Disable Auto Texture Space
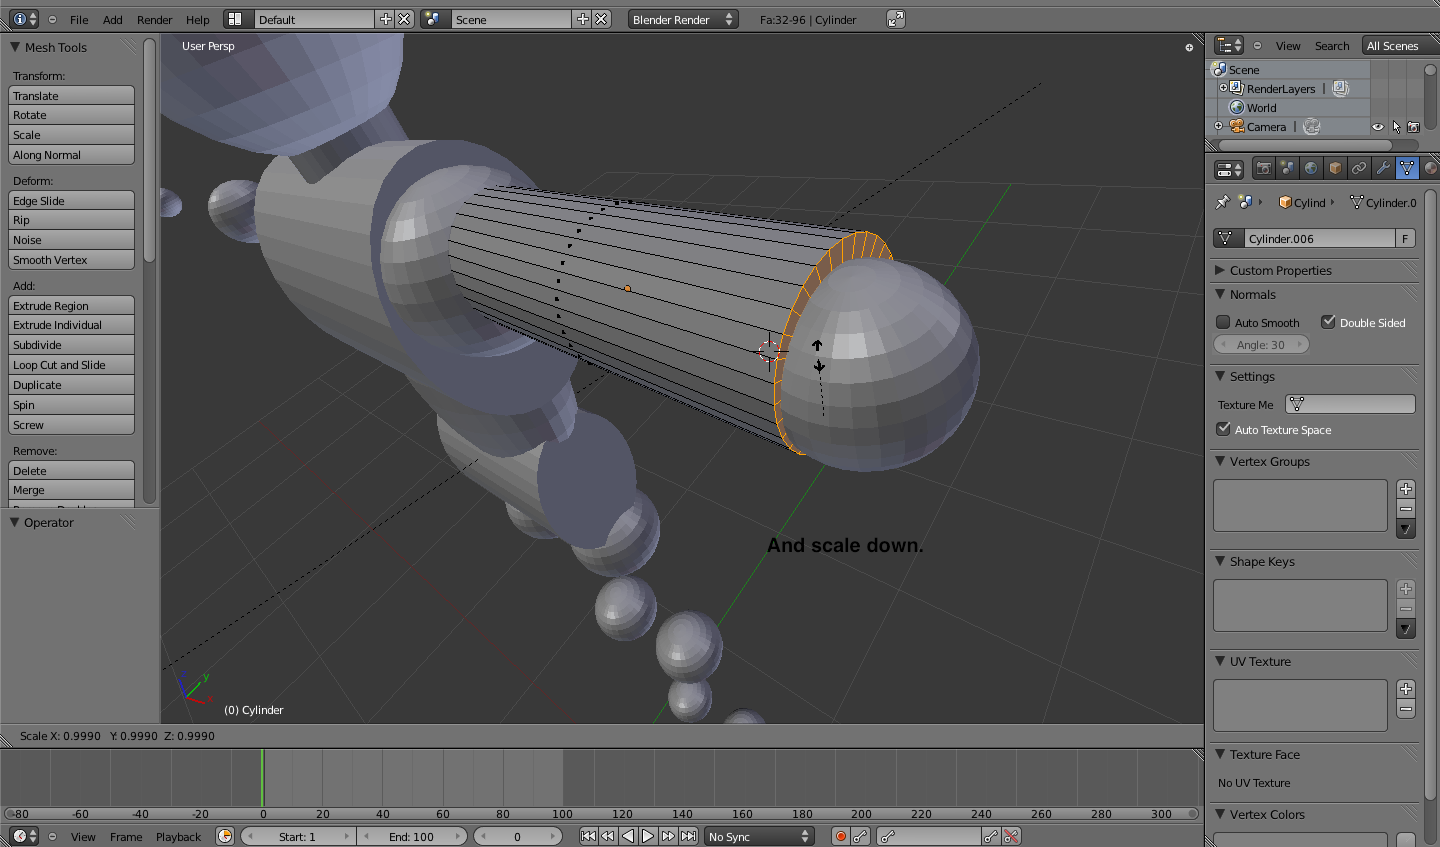Image resolution: width=1440 pixels, height=847 pixels. [x=1223, y=429]
